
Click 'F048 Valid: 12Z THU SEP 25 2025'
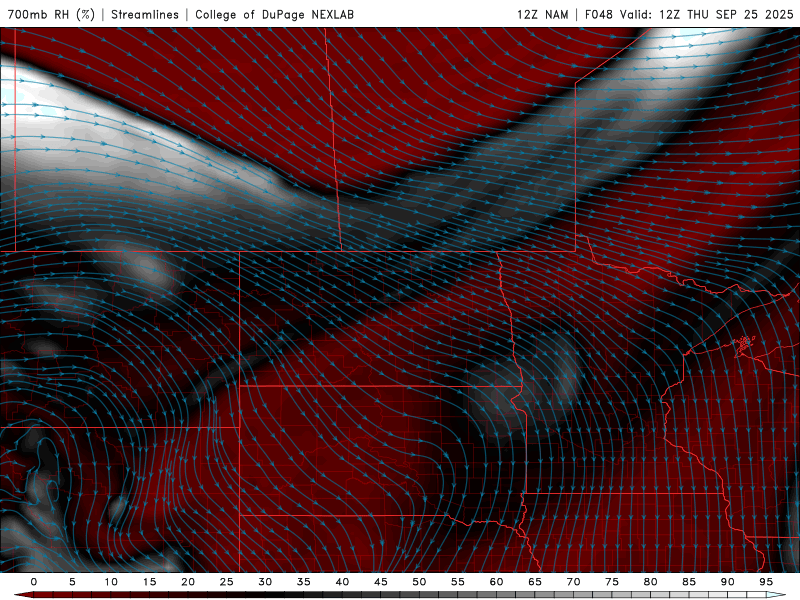[x=689, y=14]
